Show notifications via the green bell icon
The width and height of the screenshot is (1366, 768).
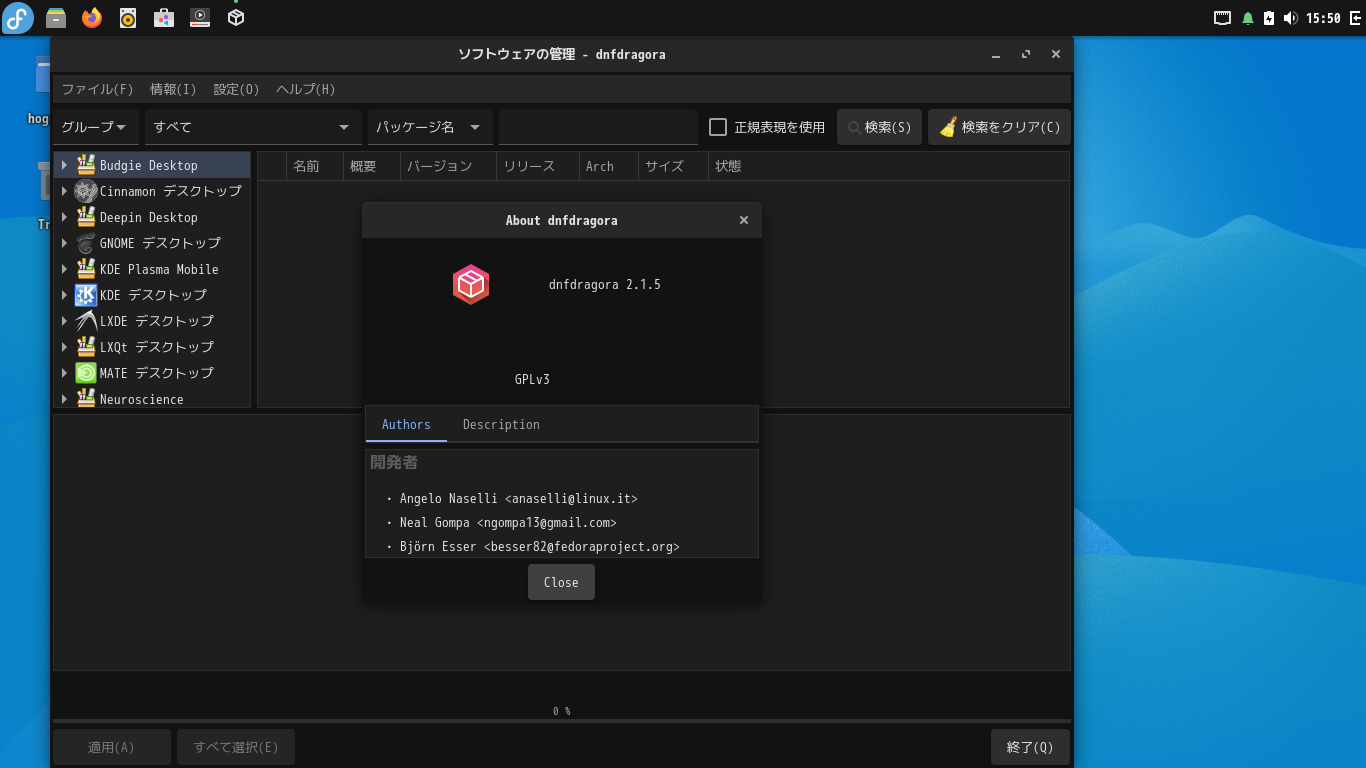pos(1247,18)
